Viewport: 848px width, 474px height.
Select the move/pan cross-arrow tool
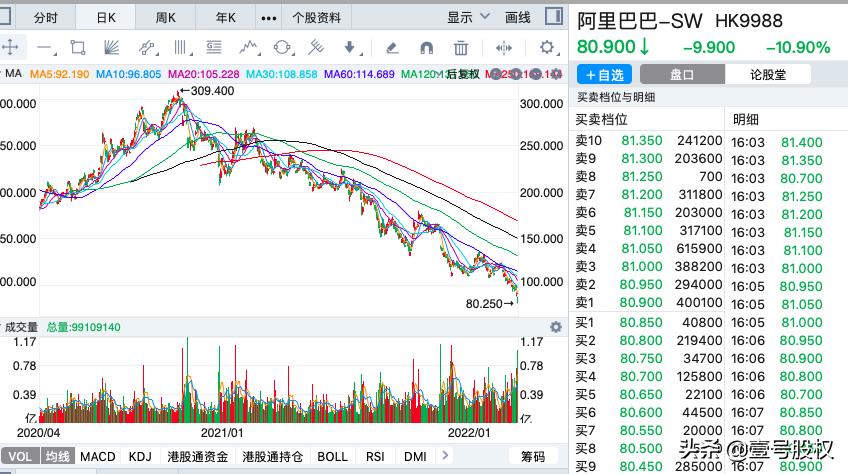pos(10,48)
